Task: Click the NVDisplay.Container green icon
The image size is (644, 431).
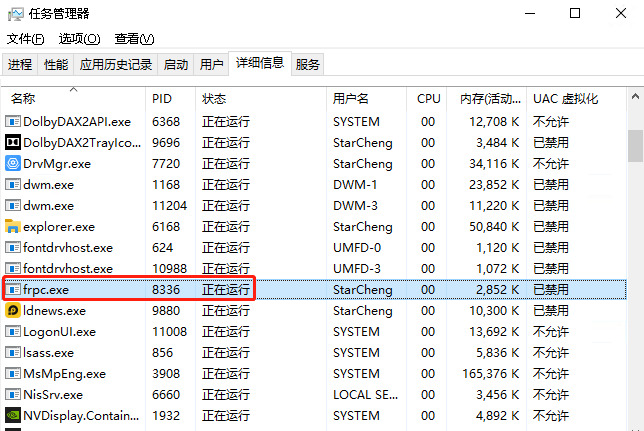Action: pyautogui.click(x=13, y=416)
